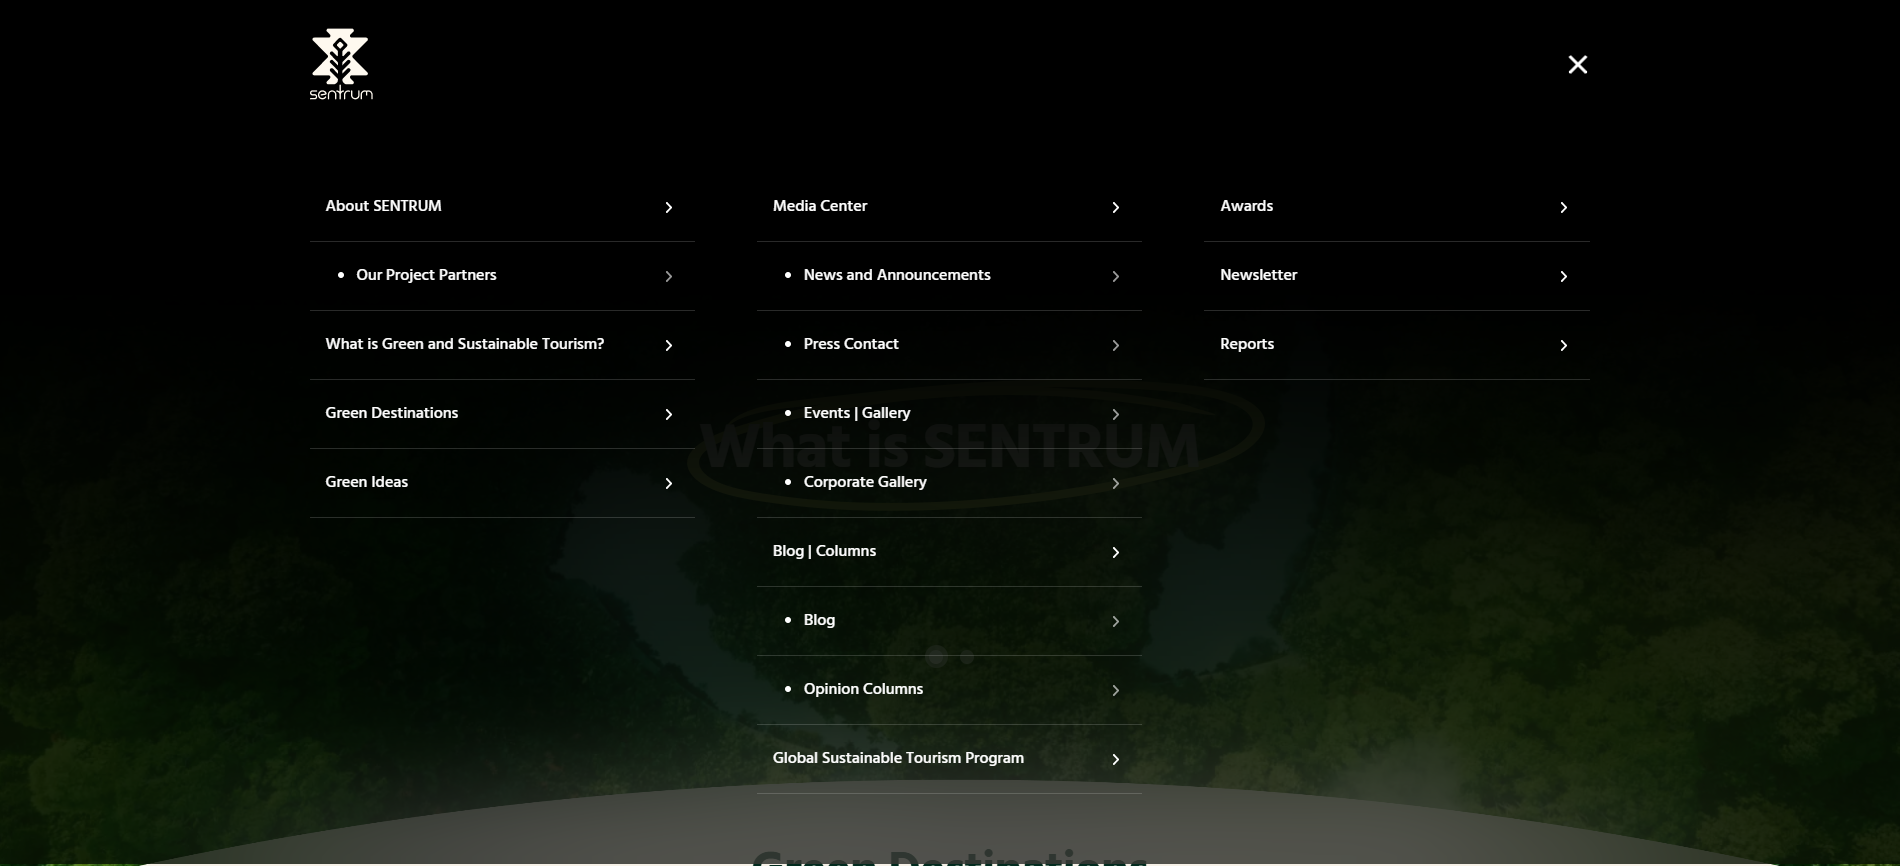The width and height of the screenshot is (1900, 866).
Task: Click the arrow beside Blog | Columns
Action: (x=1115, y=552)
